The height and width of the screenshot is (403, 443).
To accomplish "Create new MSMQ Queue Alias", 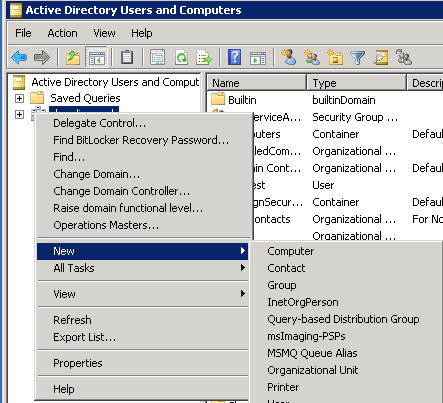I will [346, 353].
